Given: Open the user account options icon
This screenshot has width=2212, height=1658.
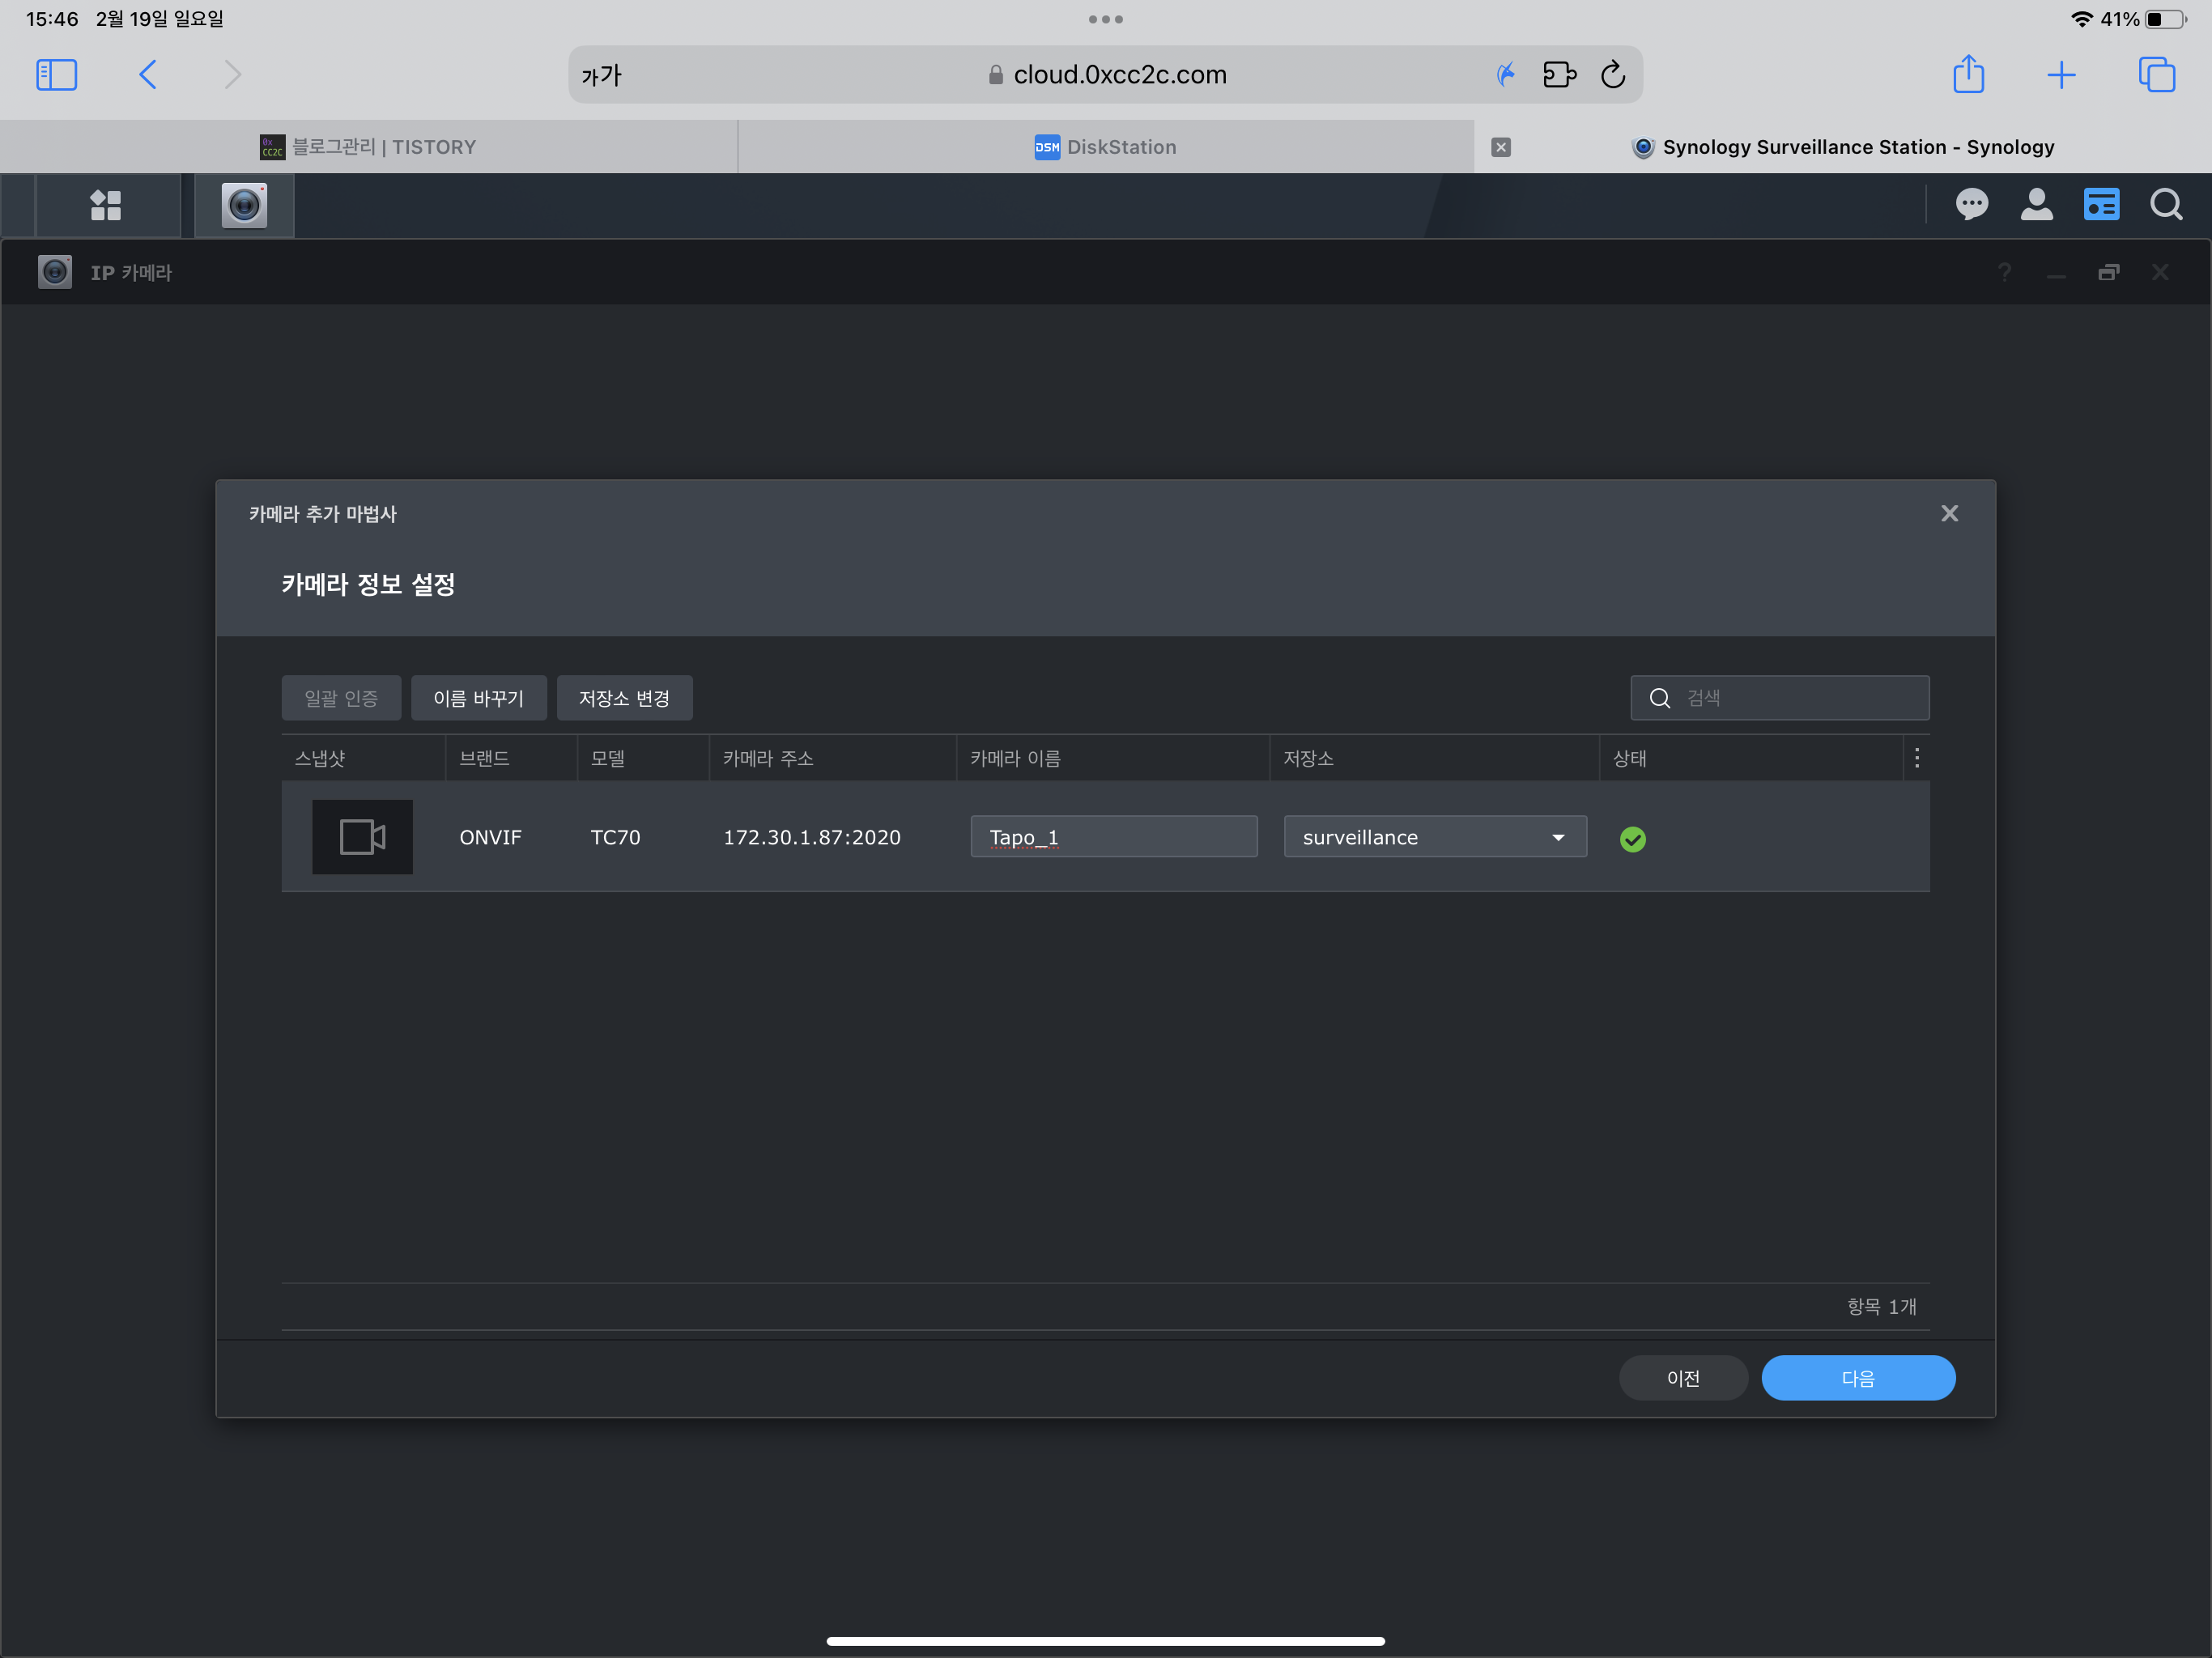Looking at the screenshot, I should click(2036, 205).
